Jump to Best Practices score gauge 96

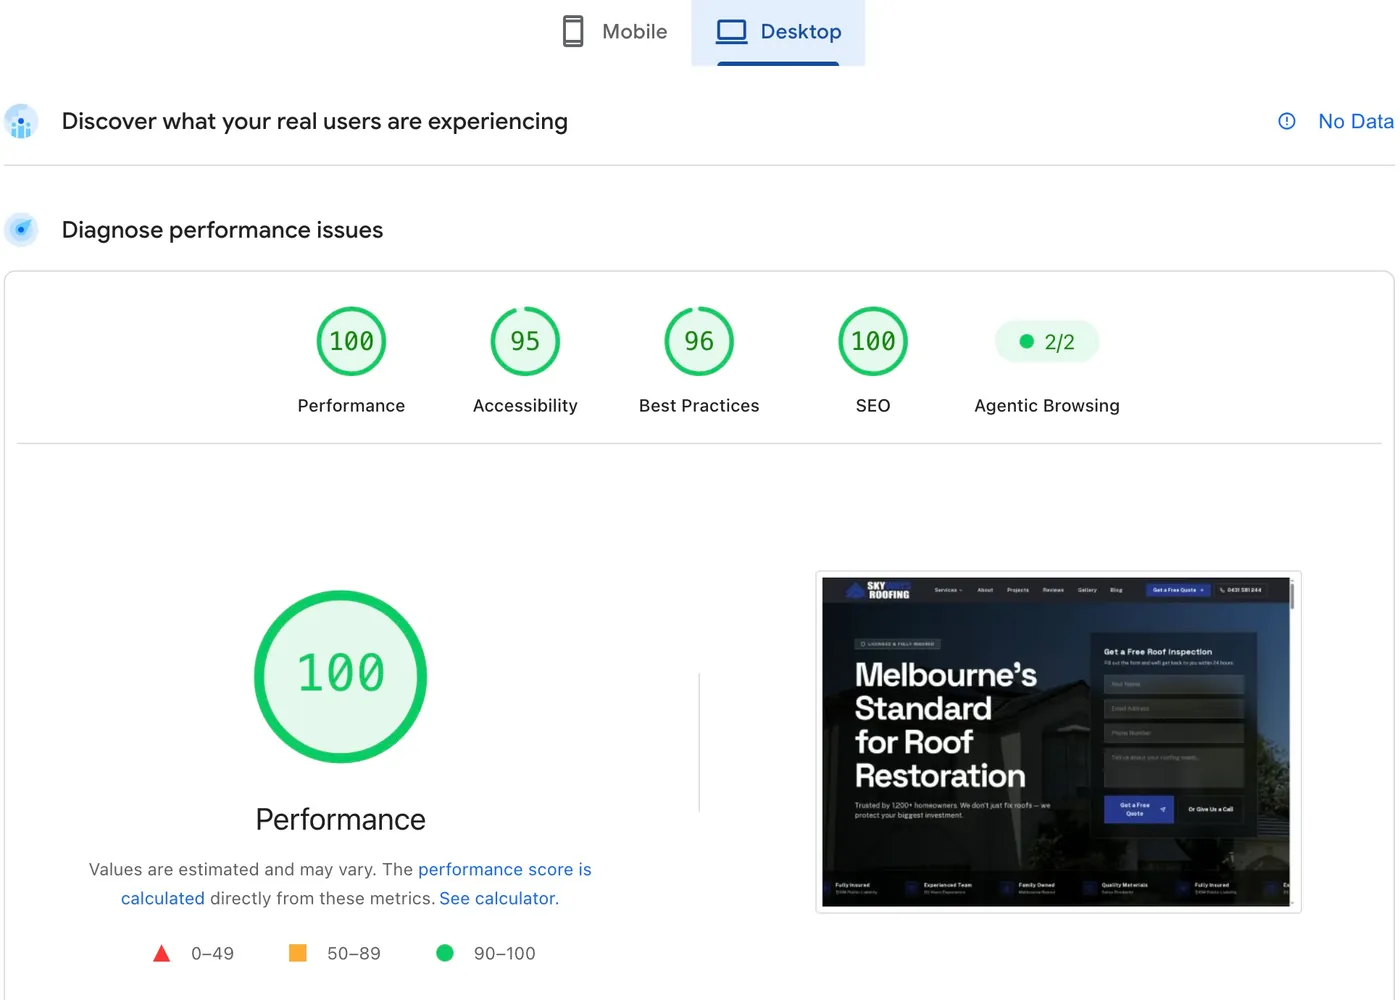click(x=699, y=341)
